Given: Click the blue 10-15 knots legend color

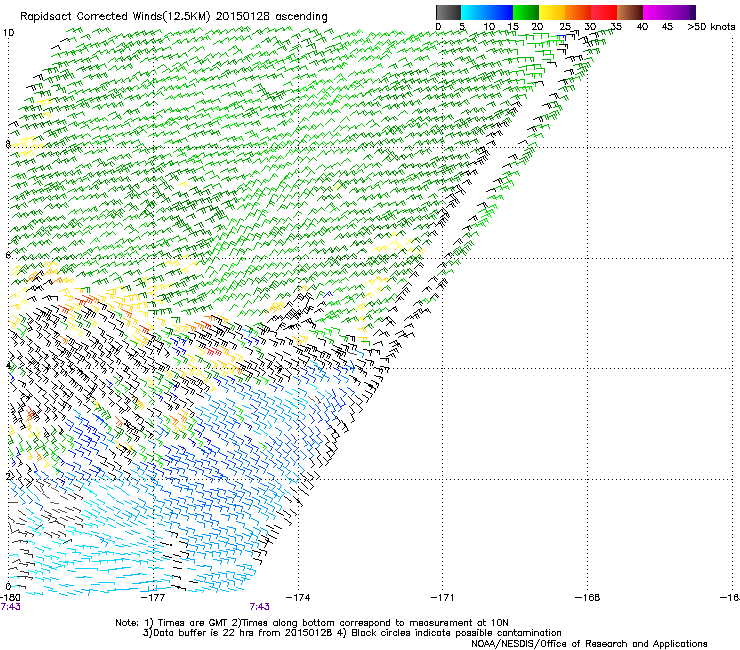Looking at the screenshot, I should 500,12.
